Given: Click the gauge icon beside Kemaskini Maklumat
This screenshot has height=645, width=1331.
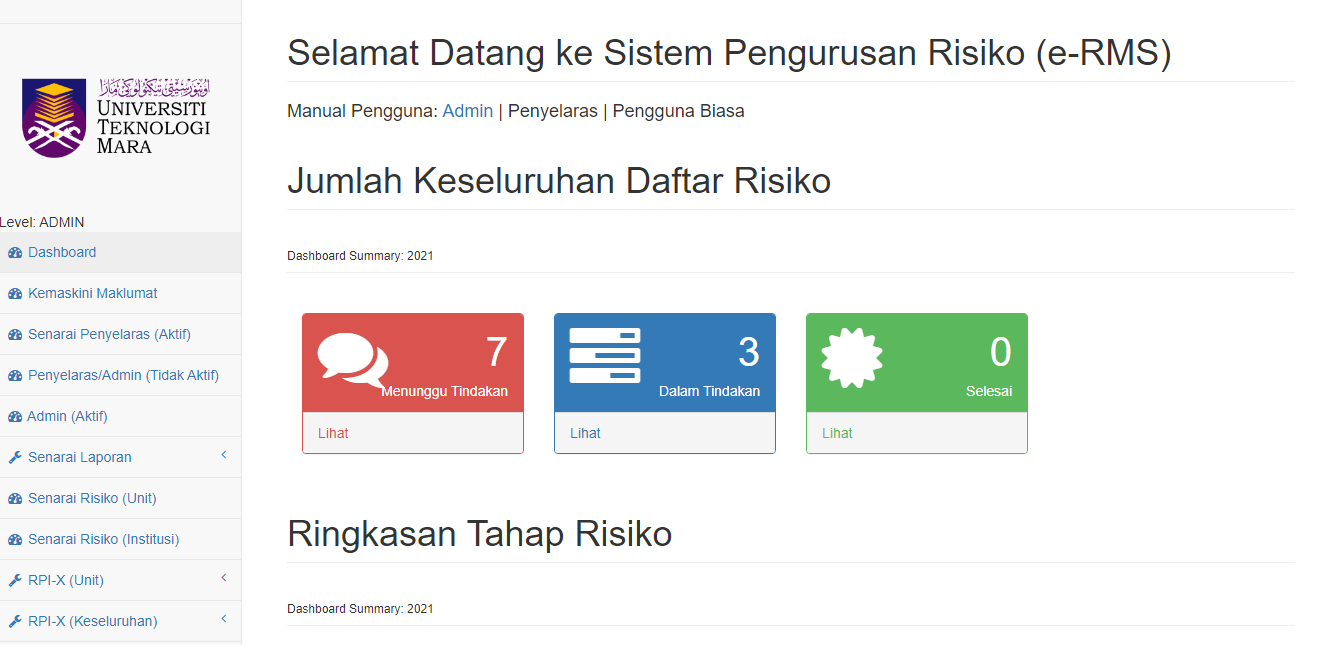Looking at the screenshot, I should [x=15, y=294].
